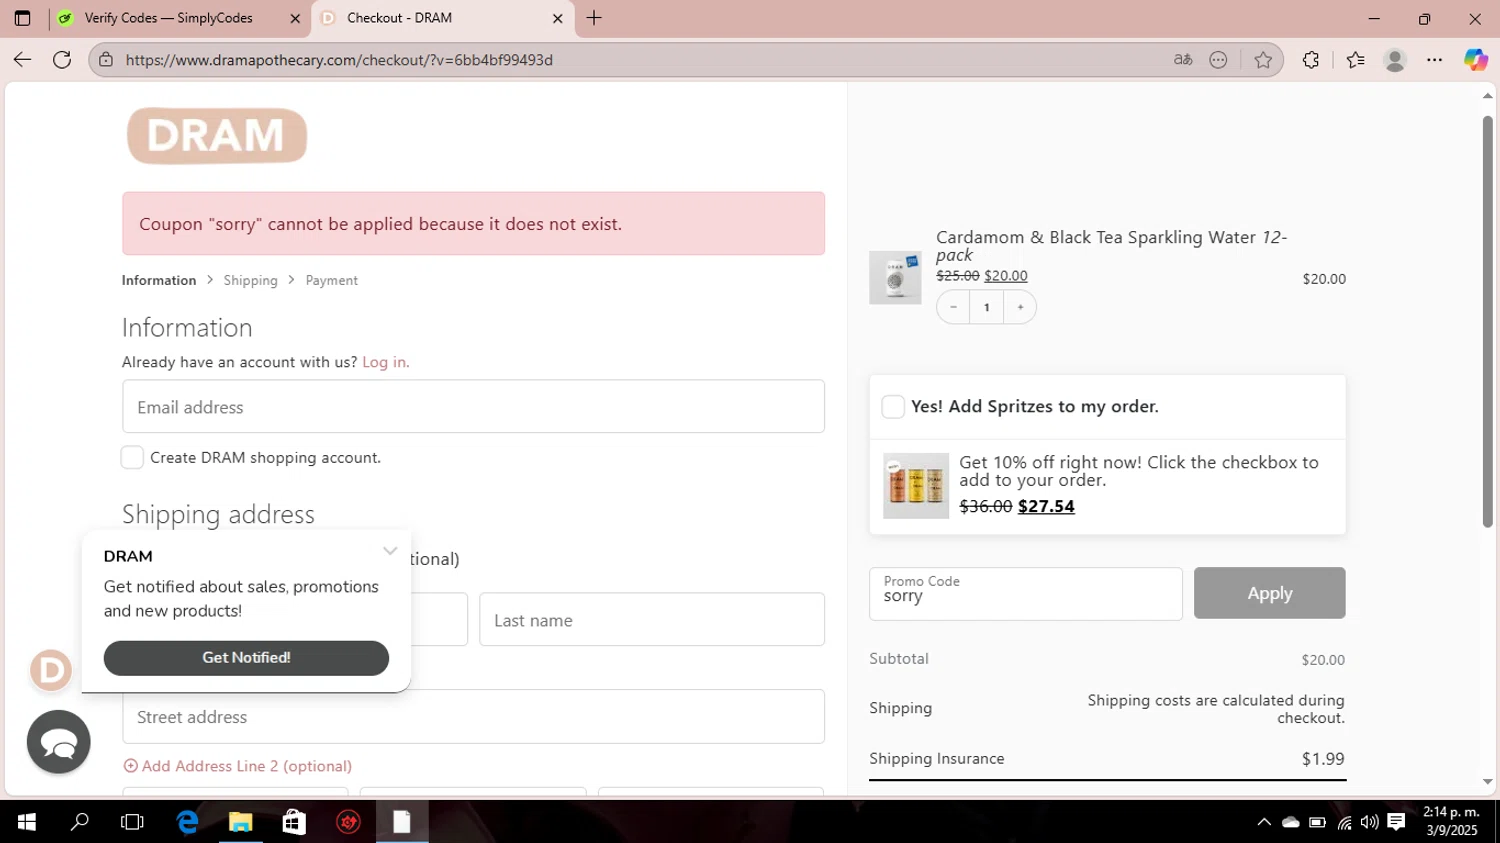Increase product quantity with plus

1020,307
